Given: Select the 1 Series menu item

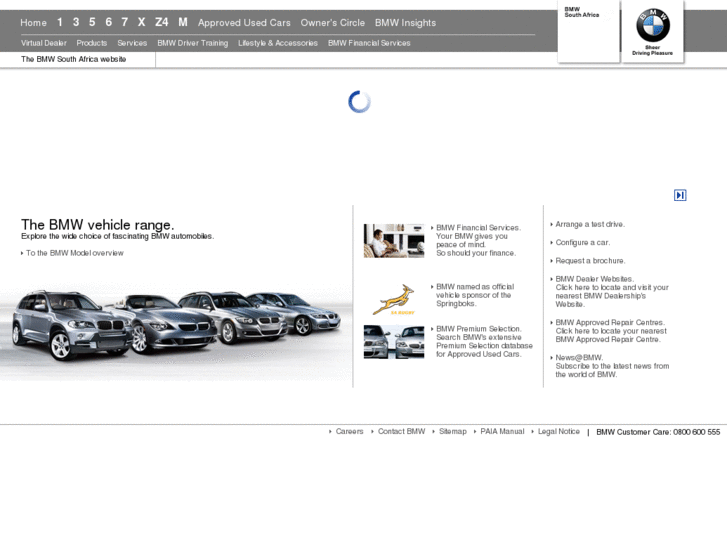Looking at the screenshot, I should (x=59, y=22).
